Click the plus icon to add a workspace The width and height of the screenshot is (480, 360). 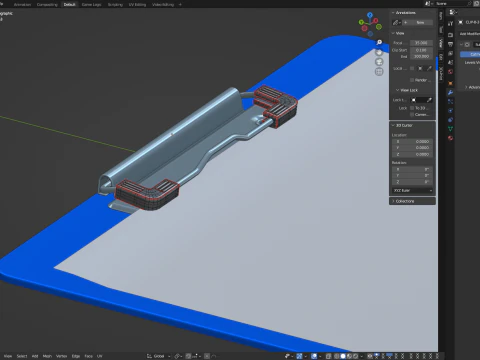coord(180,5)
